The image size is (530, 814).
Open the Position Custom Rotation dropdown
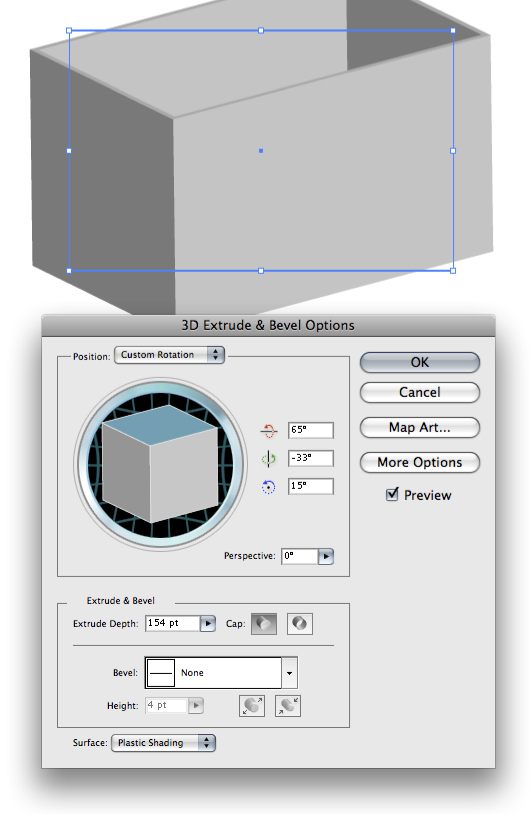169,355
